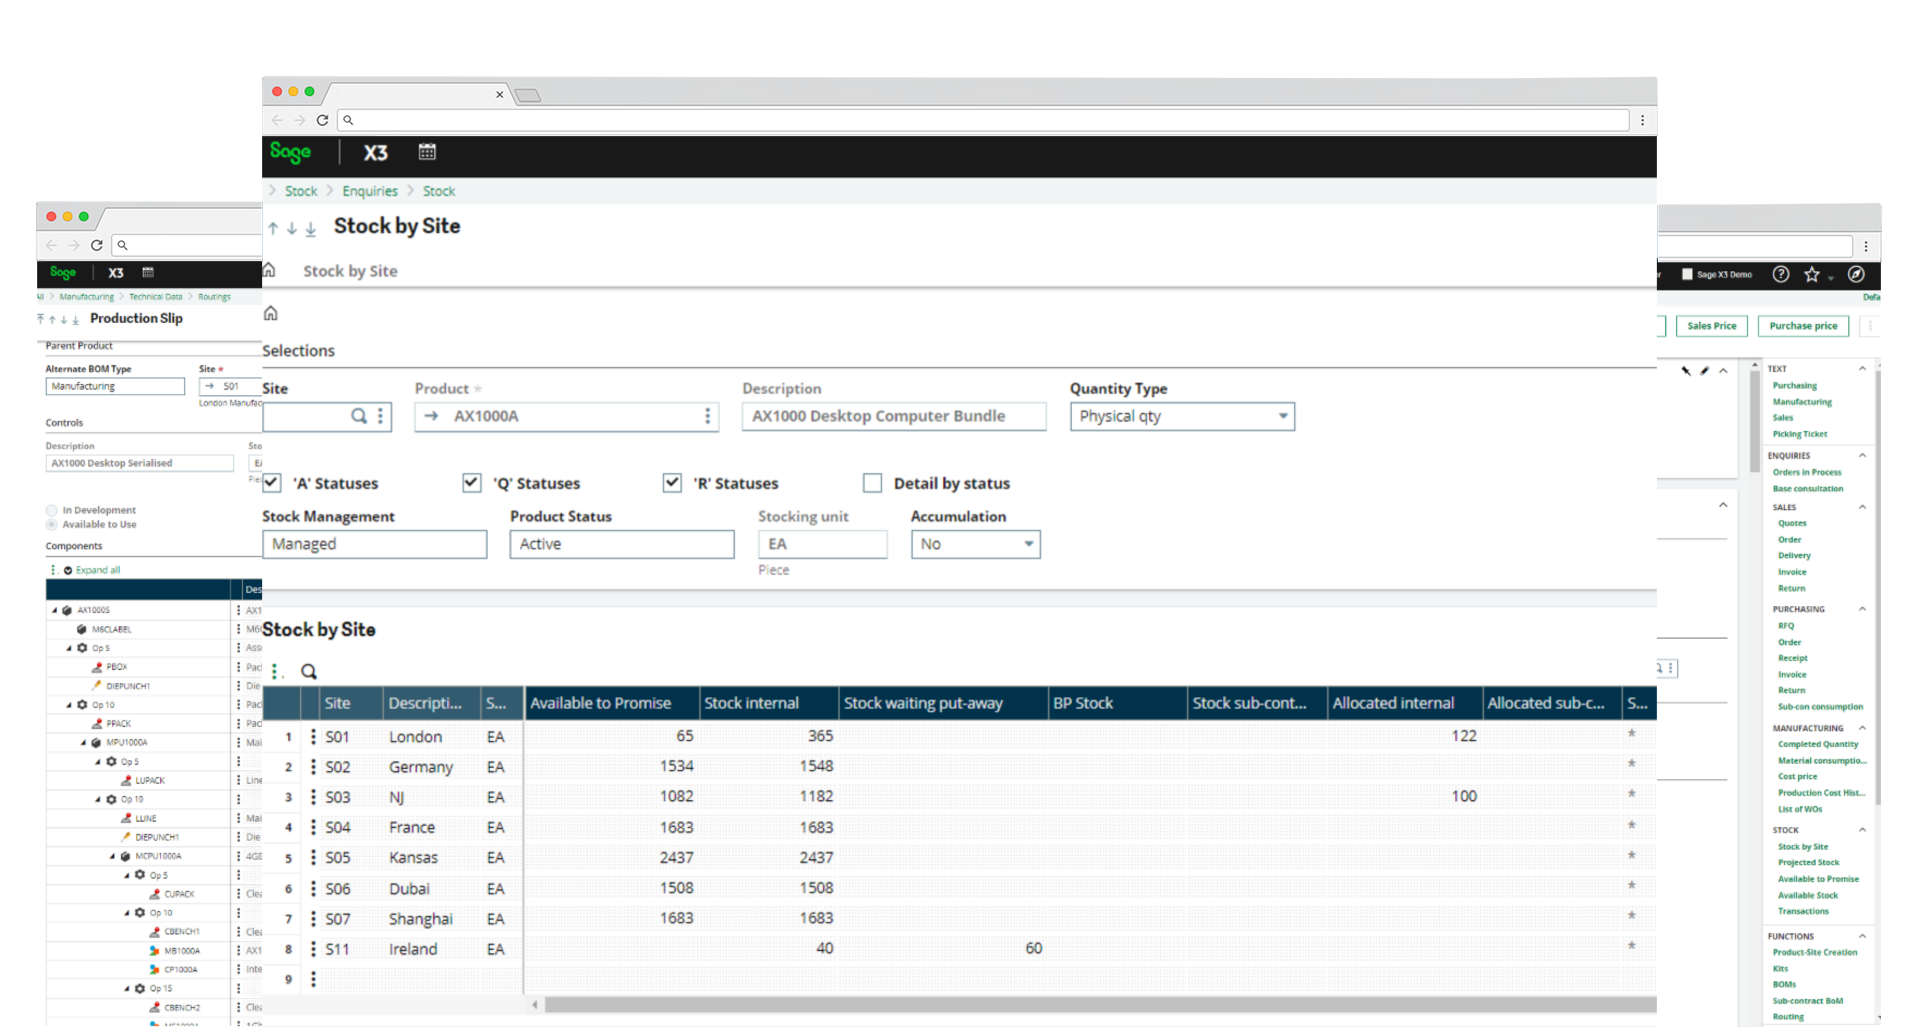
Task: Open the Routings breadcrumb
Action: 214,297
